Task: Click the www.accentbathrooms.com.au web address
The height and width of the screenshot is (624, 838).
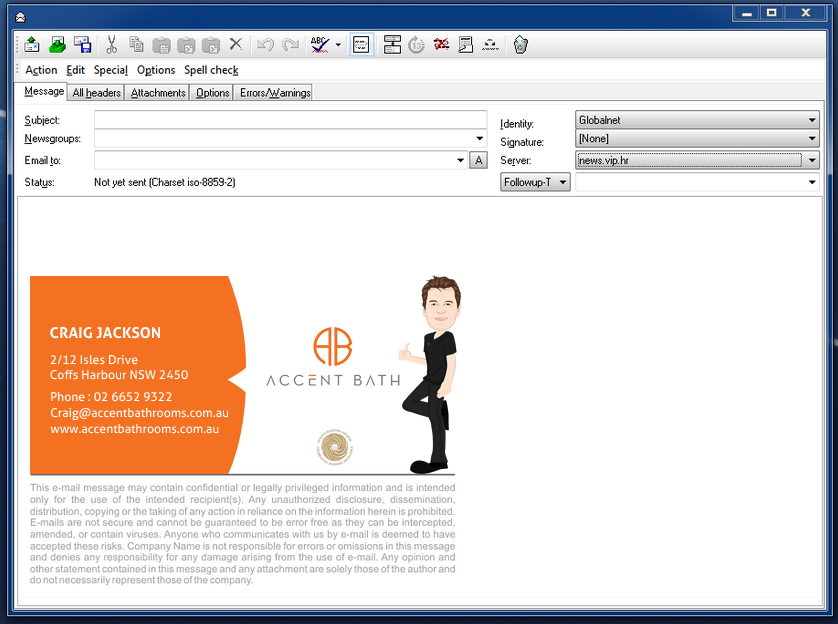Action: click(x=135, y=429)
